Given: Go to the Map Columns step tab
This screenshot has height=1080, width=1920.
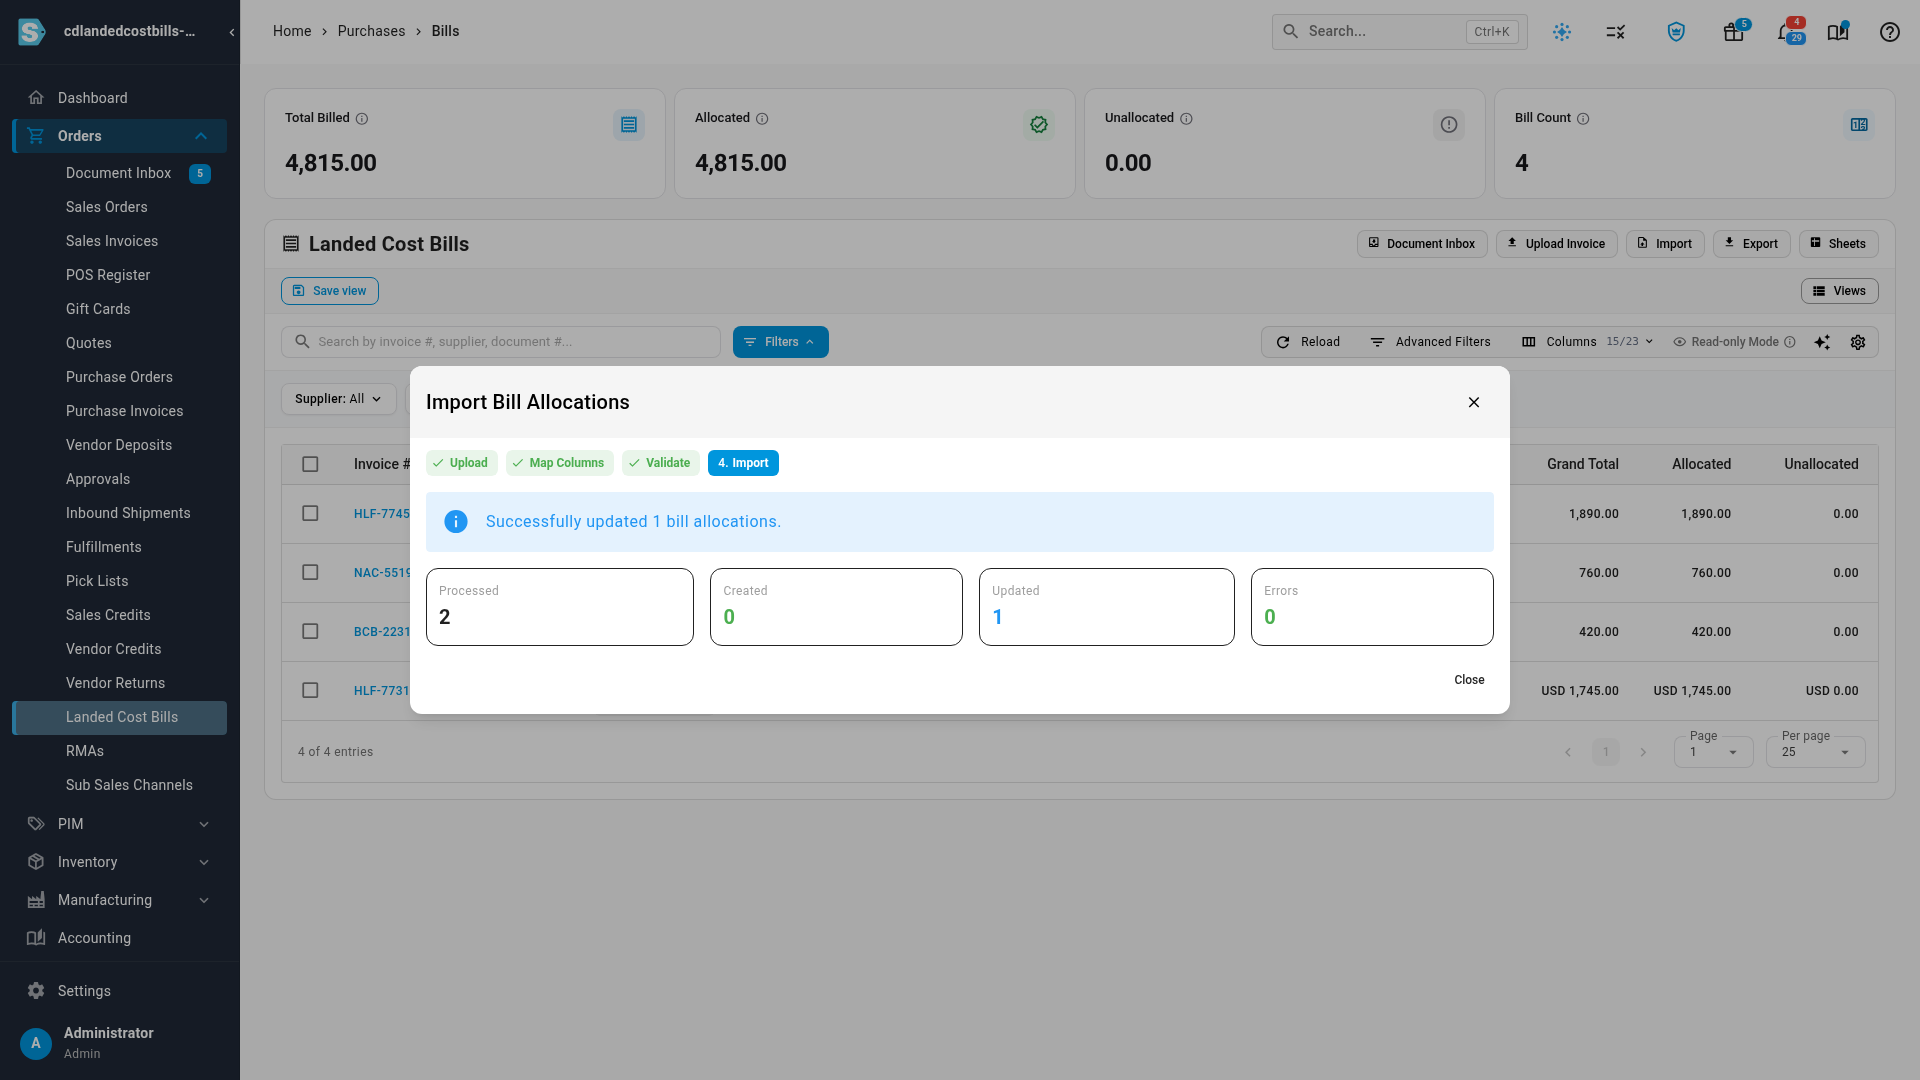Looking at the screenshot, I should click(x=559, y=463).
